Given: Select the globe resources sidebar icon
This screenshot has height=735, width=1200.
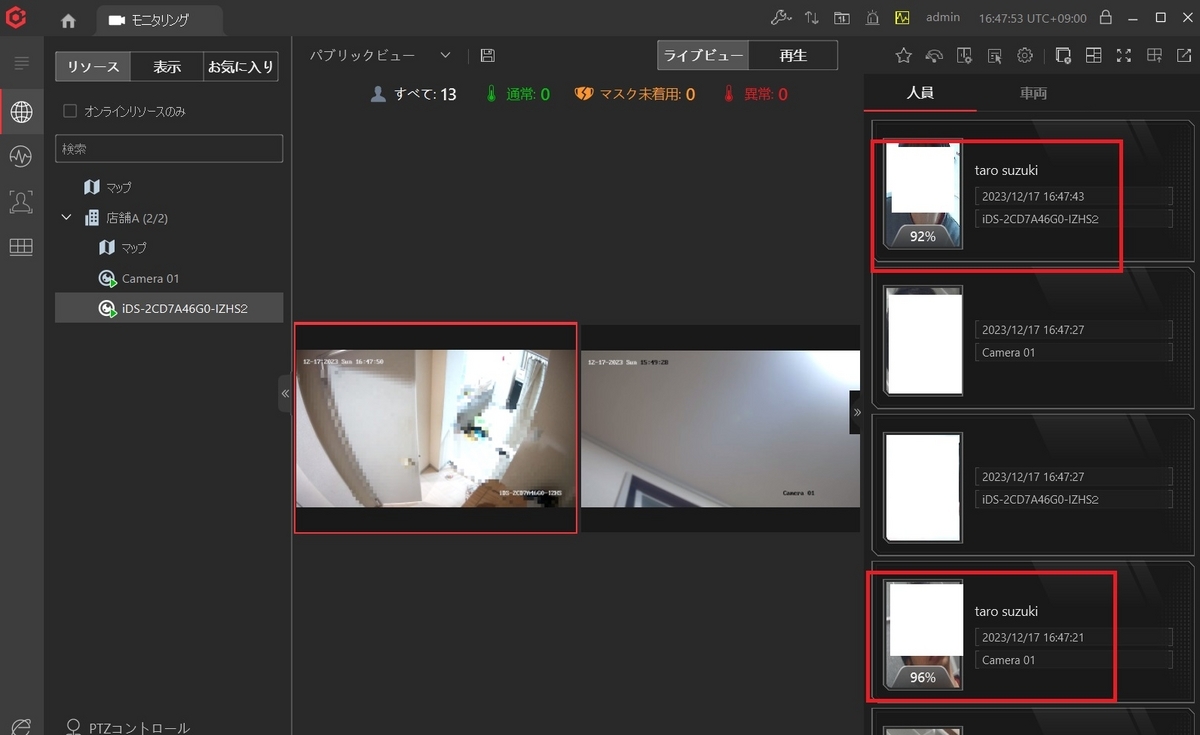Looking at the screenshot, I should pyautogui.click(x=21, y=112).
